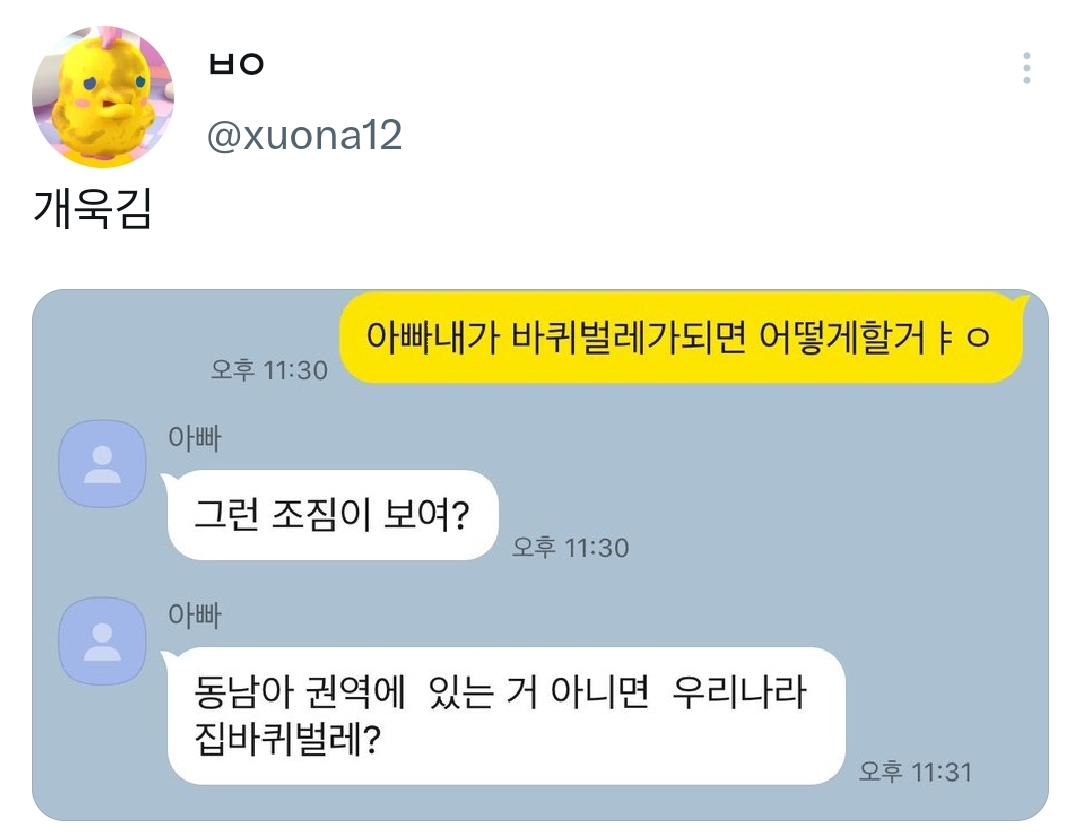Click the second 아빠 sender name
1080x840 pixels.
click(194, 615)
